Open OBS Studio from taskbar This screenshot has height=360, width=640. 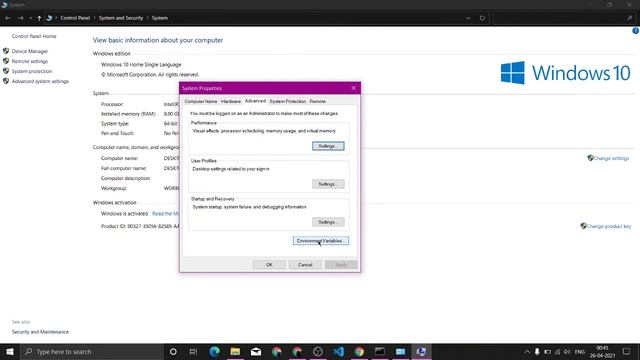(x=318, y=351)
